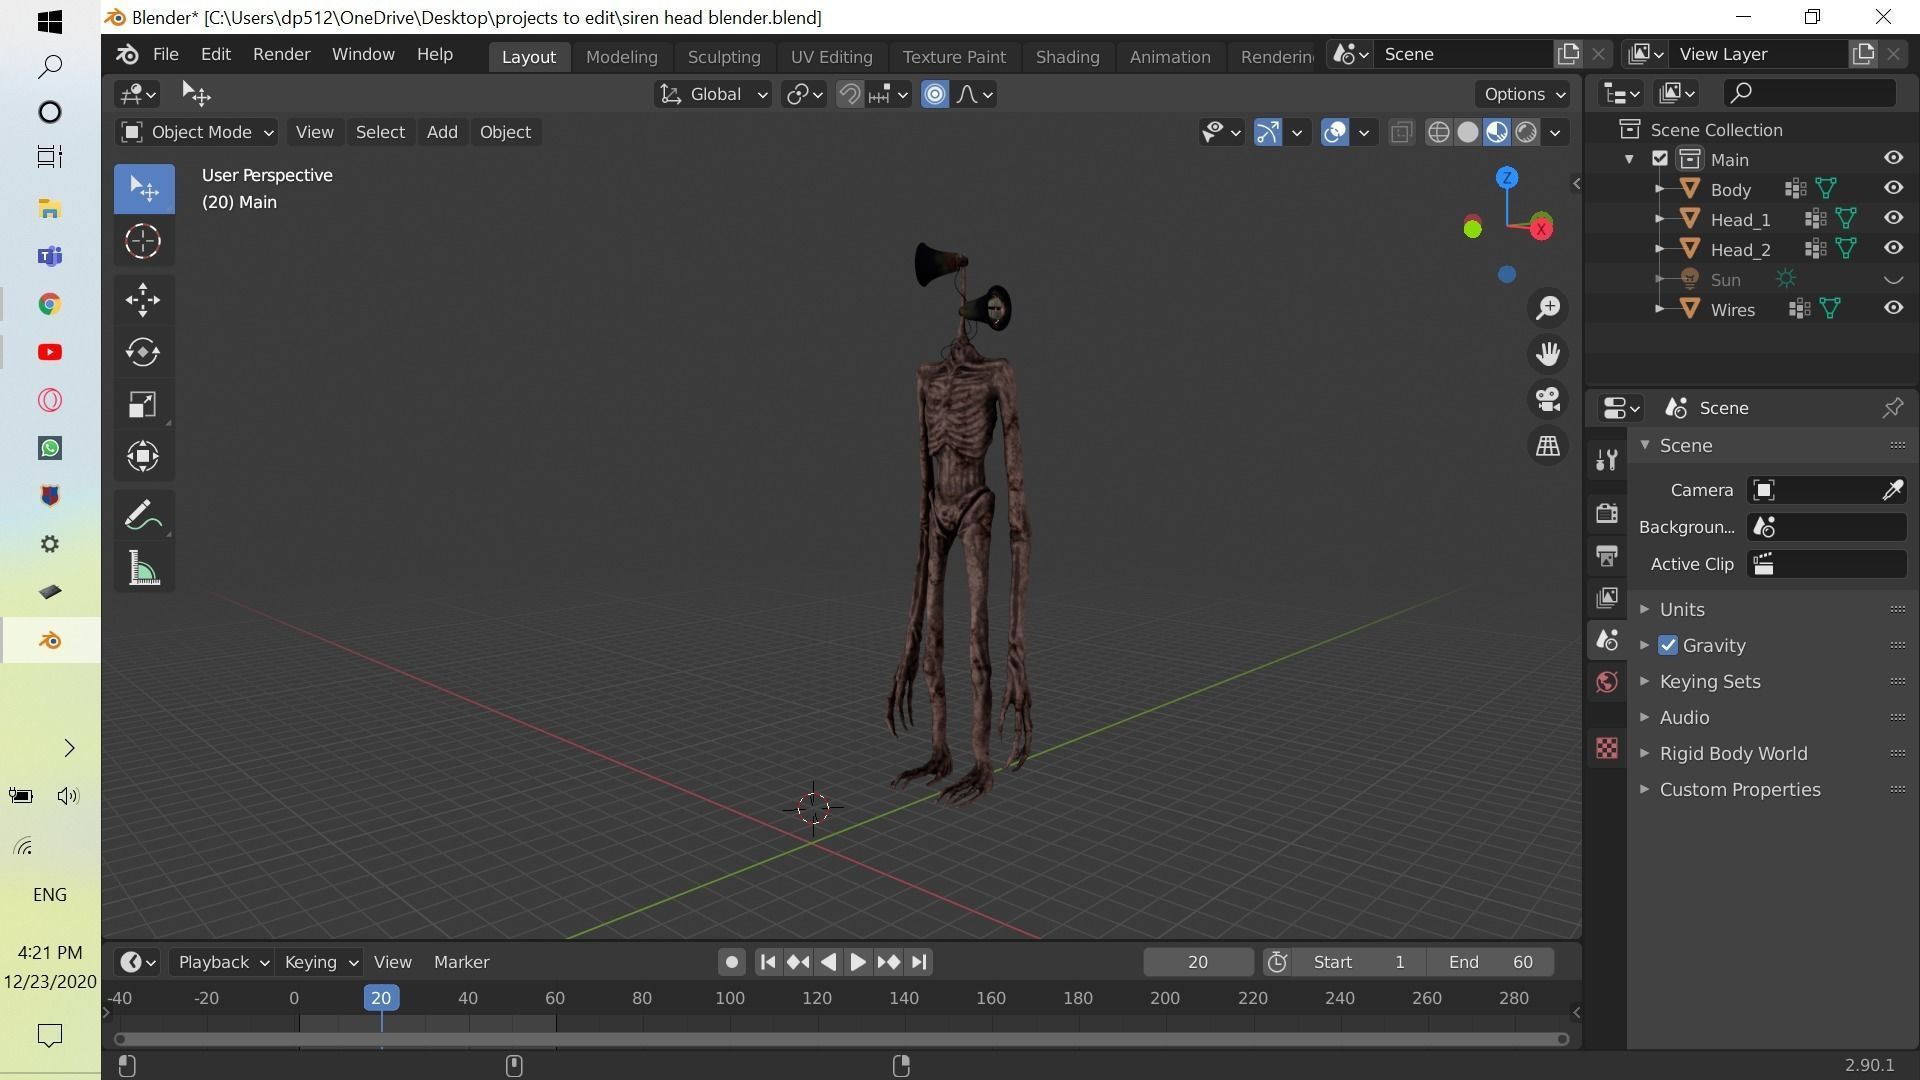Toggle snapping magnet button
Viewport: 1920px width, 1080px height.
tap(849, 94)
